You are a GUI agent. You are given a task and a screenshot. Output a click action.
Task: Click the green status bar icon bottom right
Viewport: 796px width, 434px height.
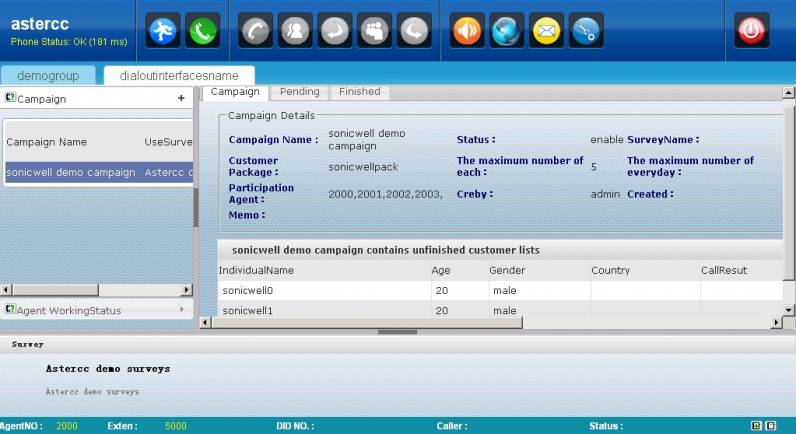(756, 426)
